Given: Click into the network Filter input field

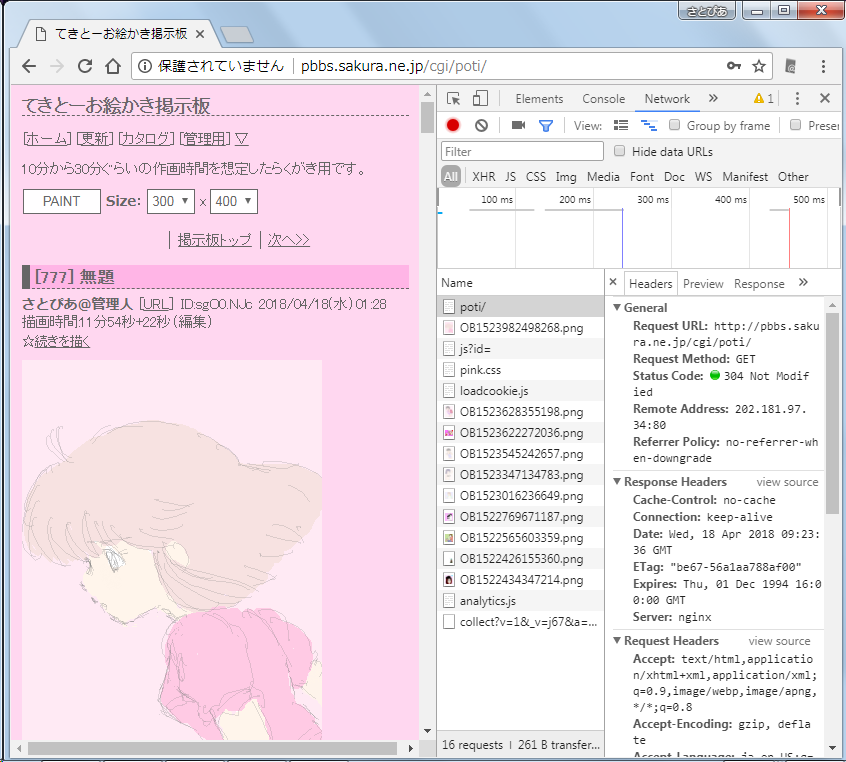Looking at the screenshot, I should (x=522, y=151).
